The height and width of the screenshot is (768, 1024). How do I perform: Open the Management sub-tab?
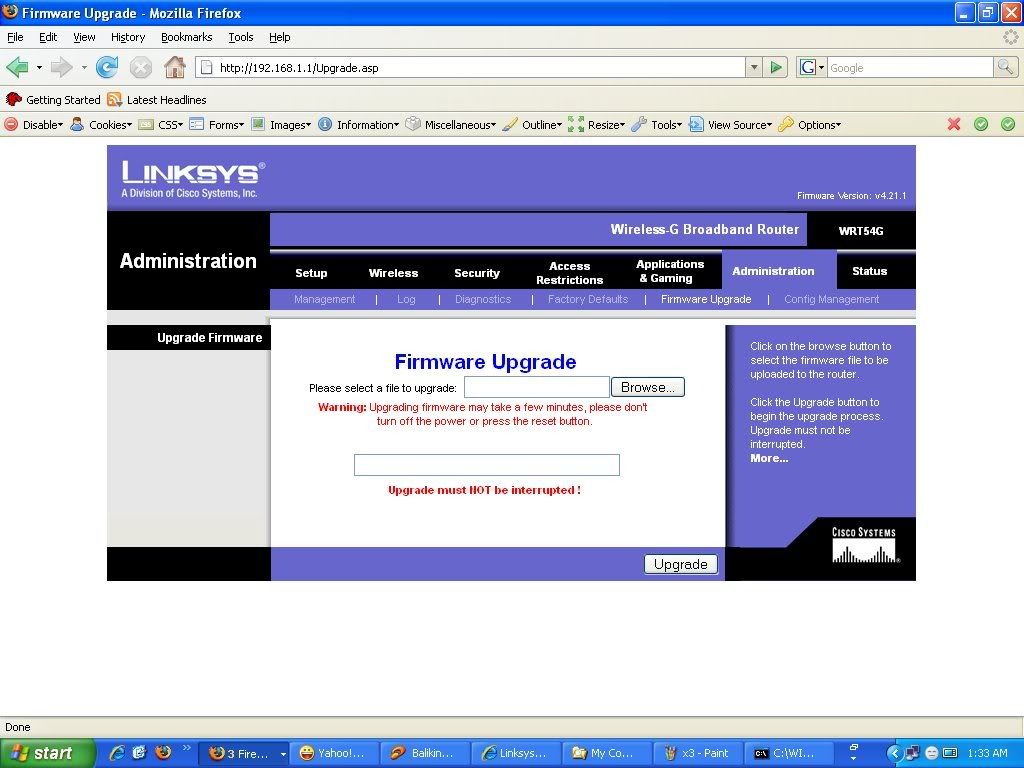(325, 299)
